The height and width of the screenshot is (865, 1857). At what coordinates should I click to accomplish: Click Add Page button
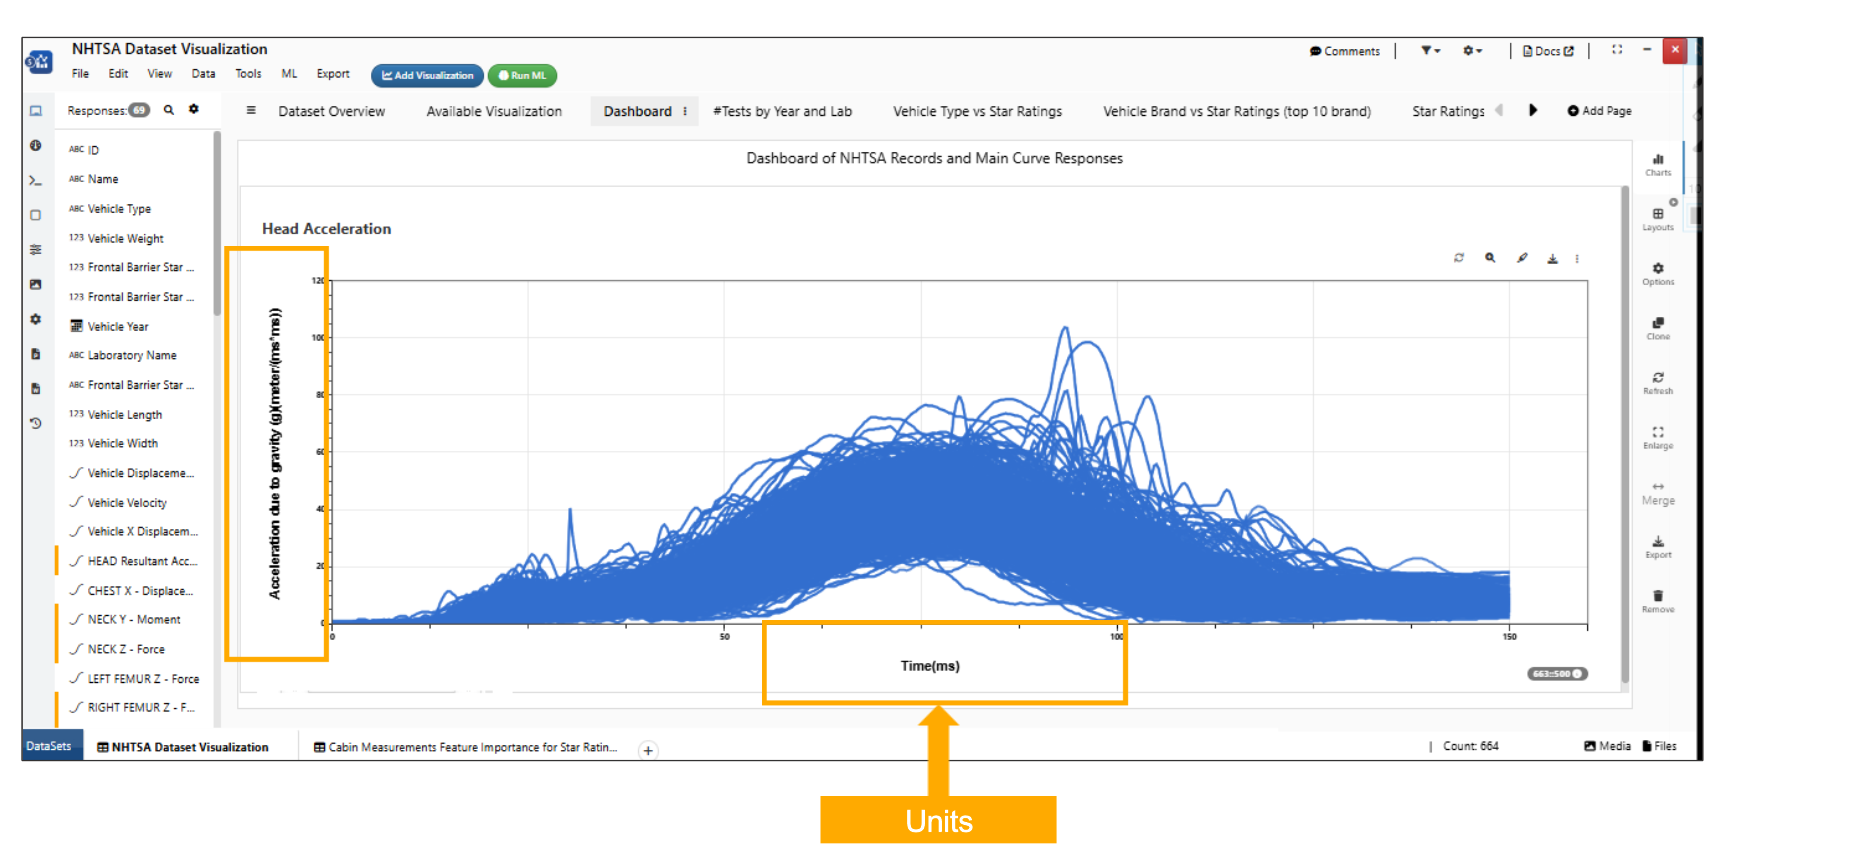click(x=1599, y=111)
